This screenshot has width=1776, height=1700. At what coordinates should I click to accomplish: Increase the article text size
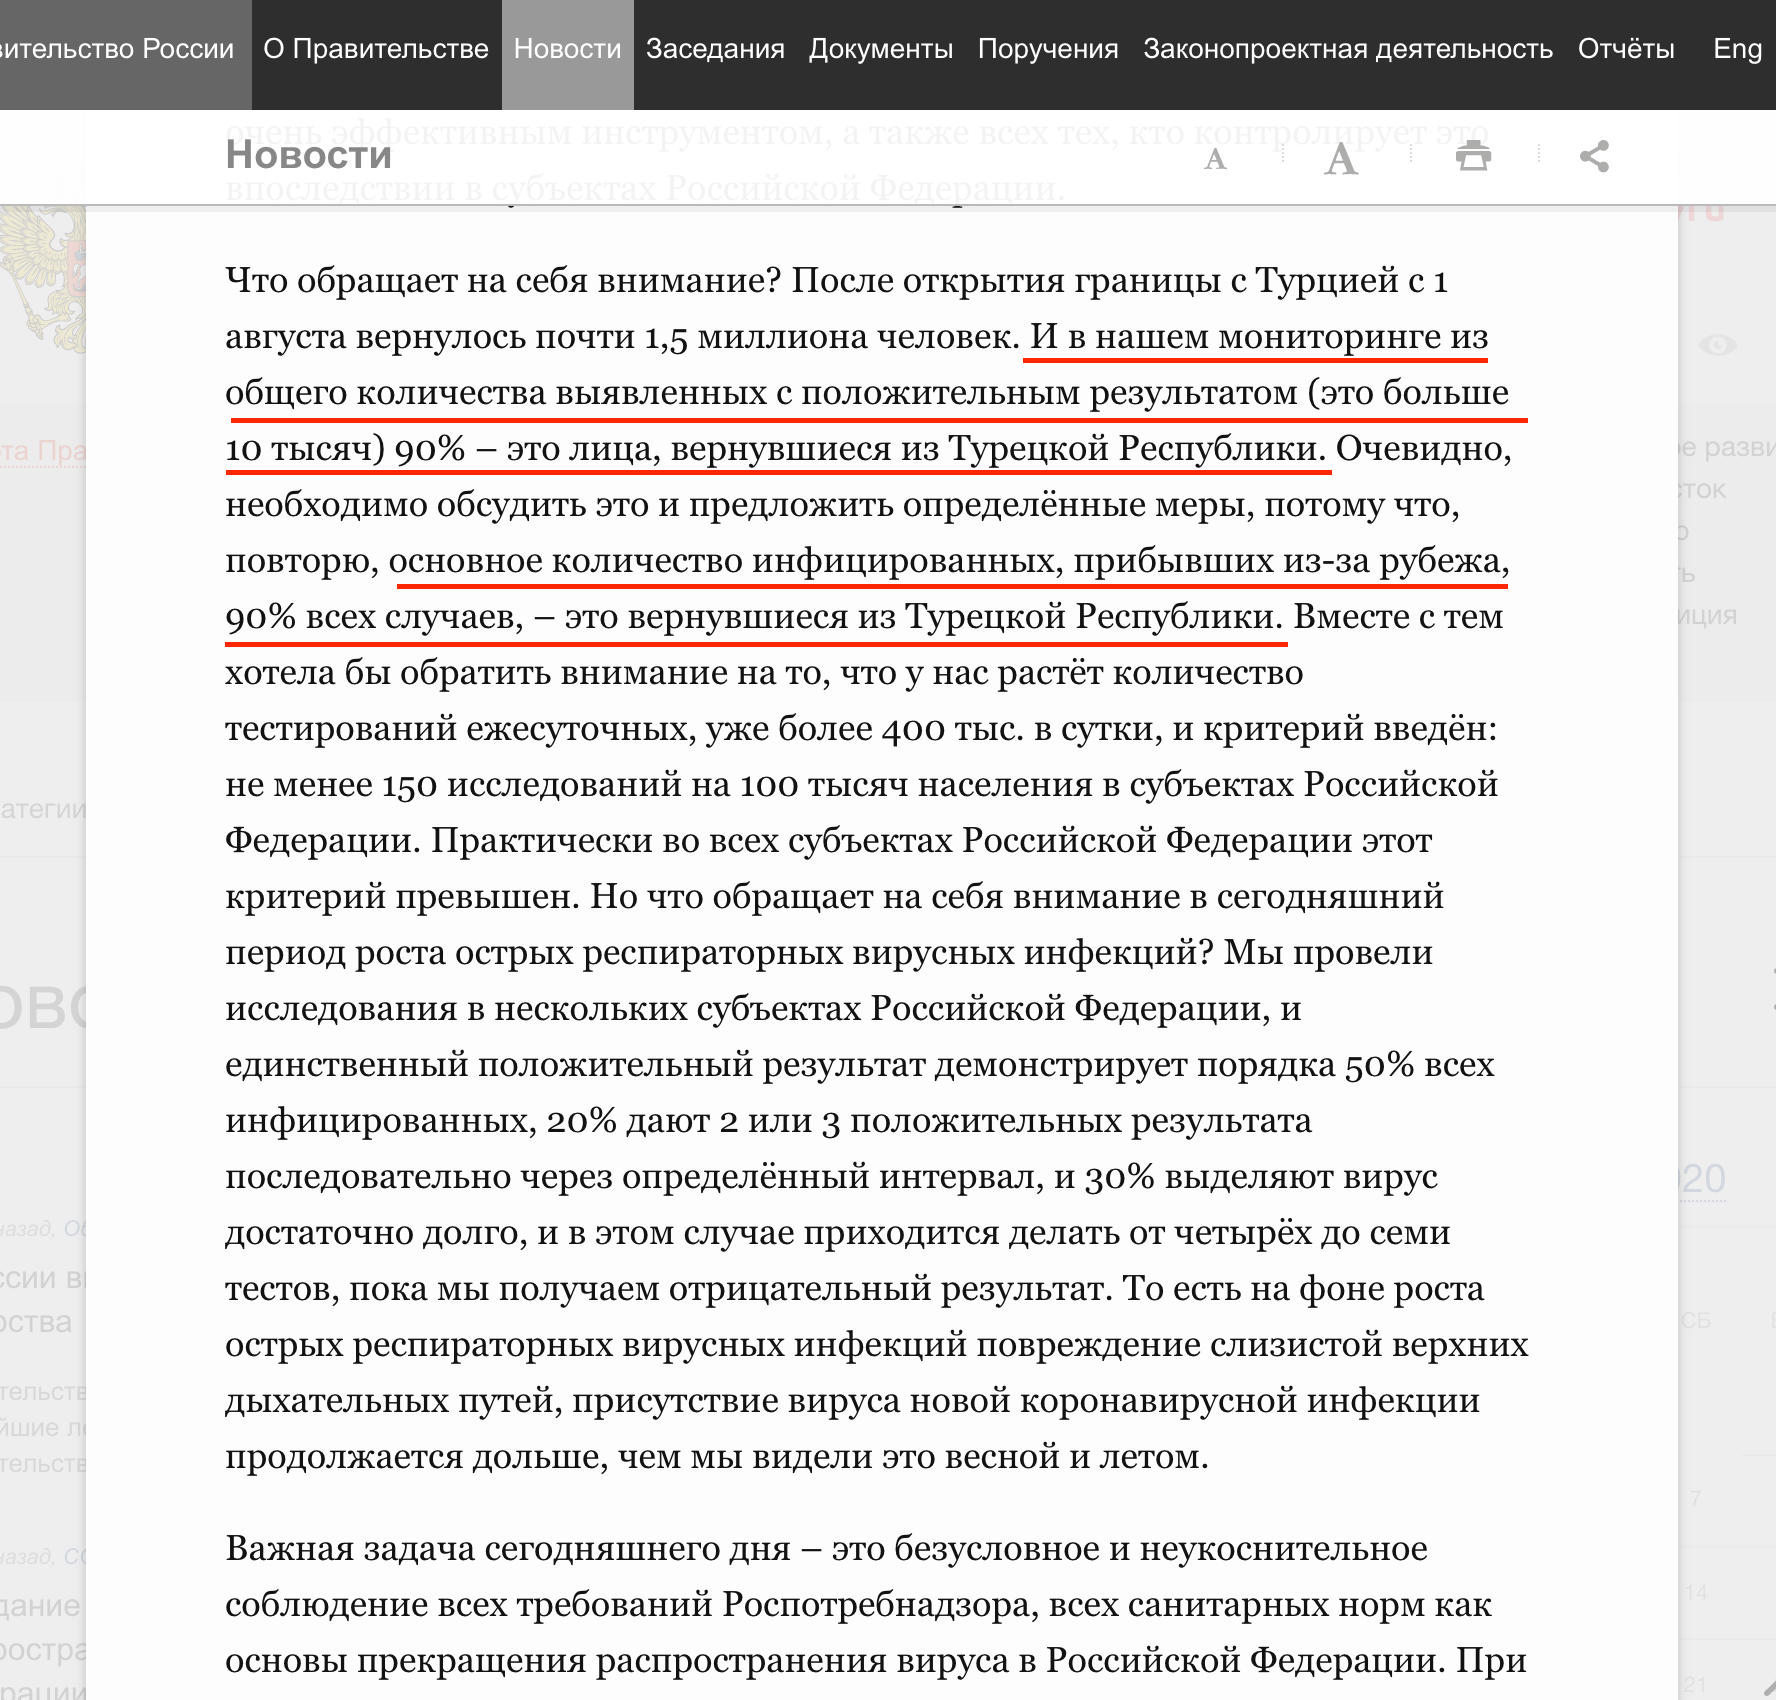[1340, 157]
